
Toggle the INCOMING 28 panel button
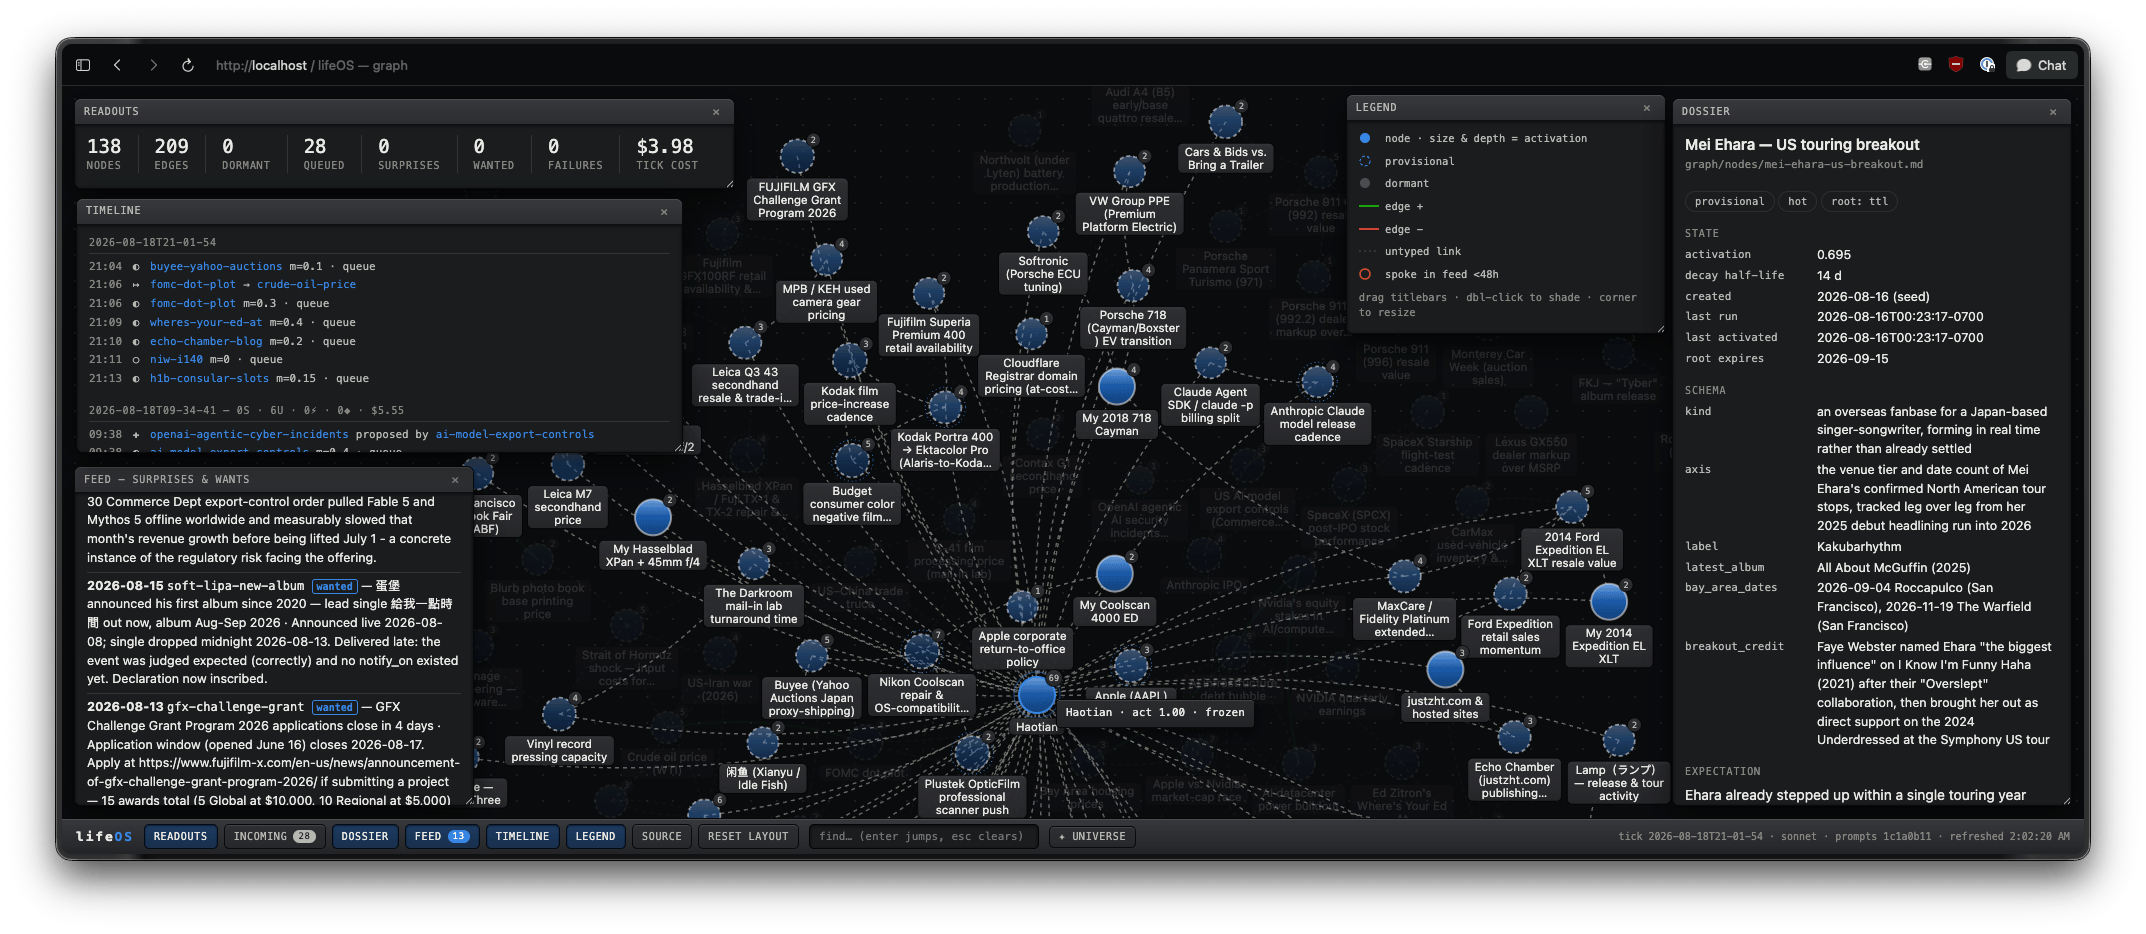click(273, 836)
